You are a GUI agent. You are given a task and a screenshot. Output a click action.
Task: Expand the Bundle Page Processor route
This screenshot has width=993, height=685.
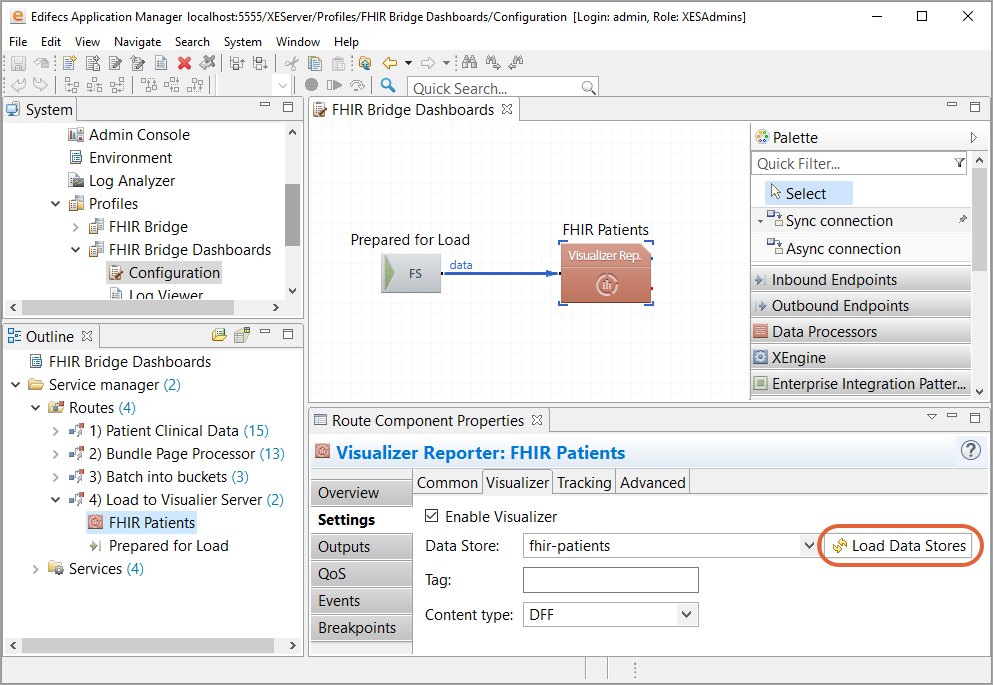point(55,454)
